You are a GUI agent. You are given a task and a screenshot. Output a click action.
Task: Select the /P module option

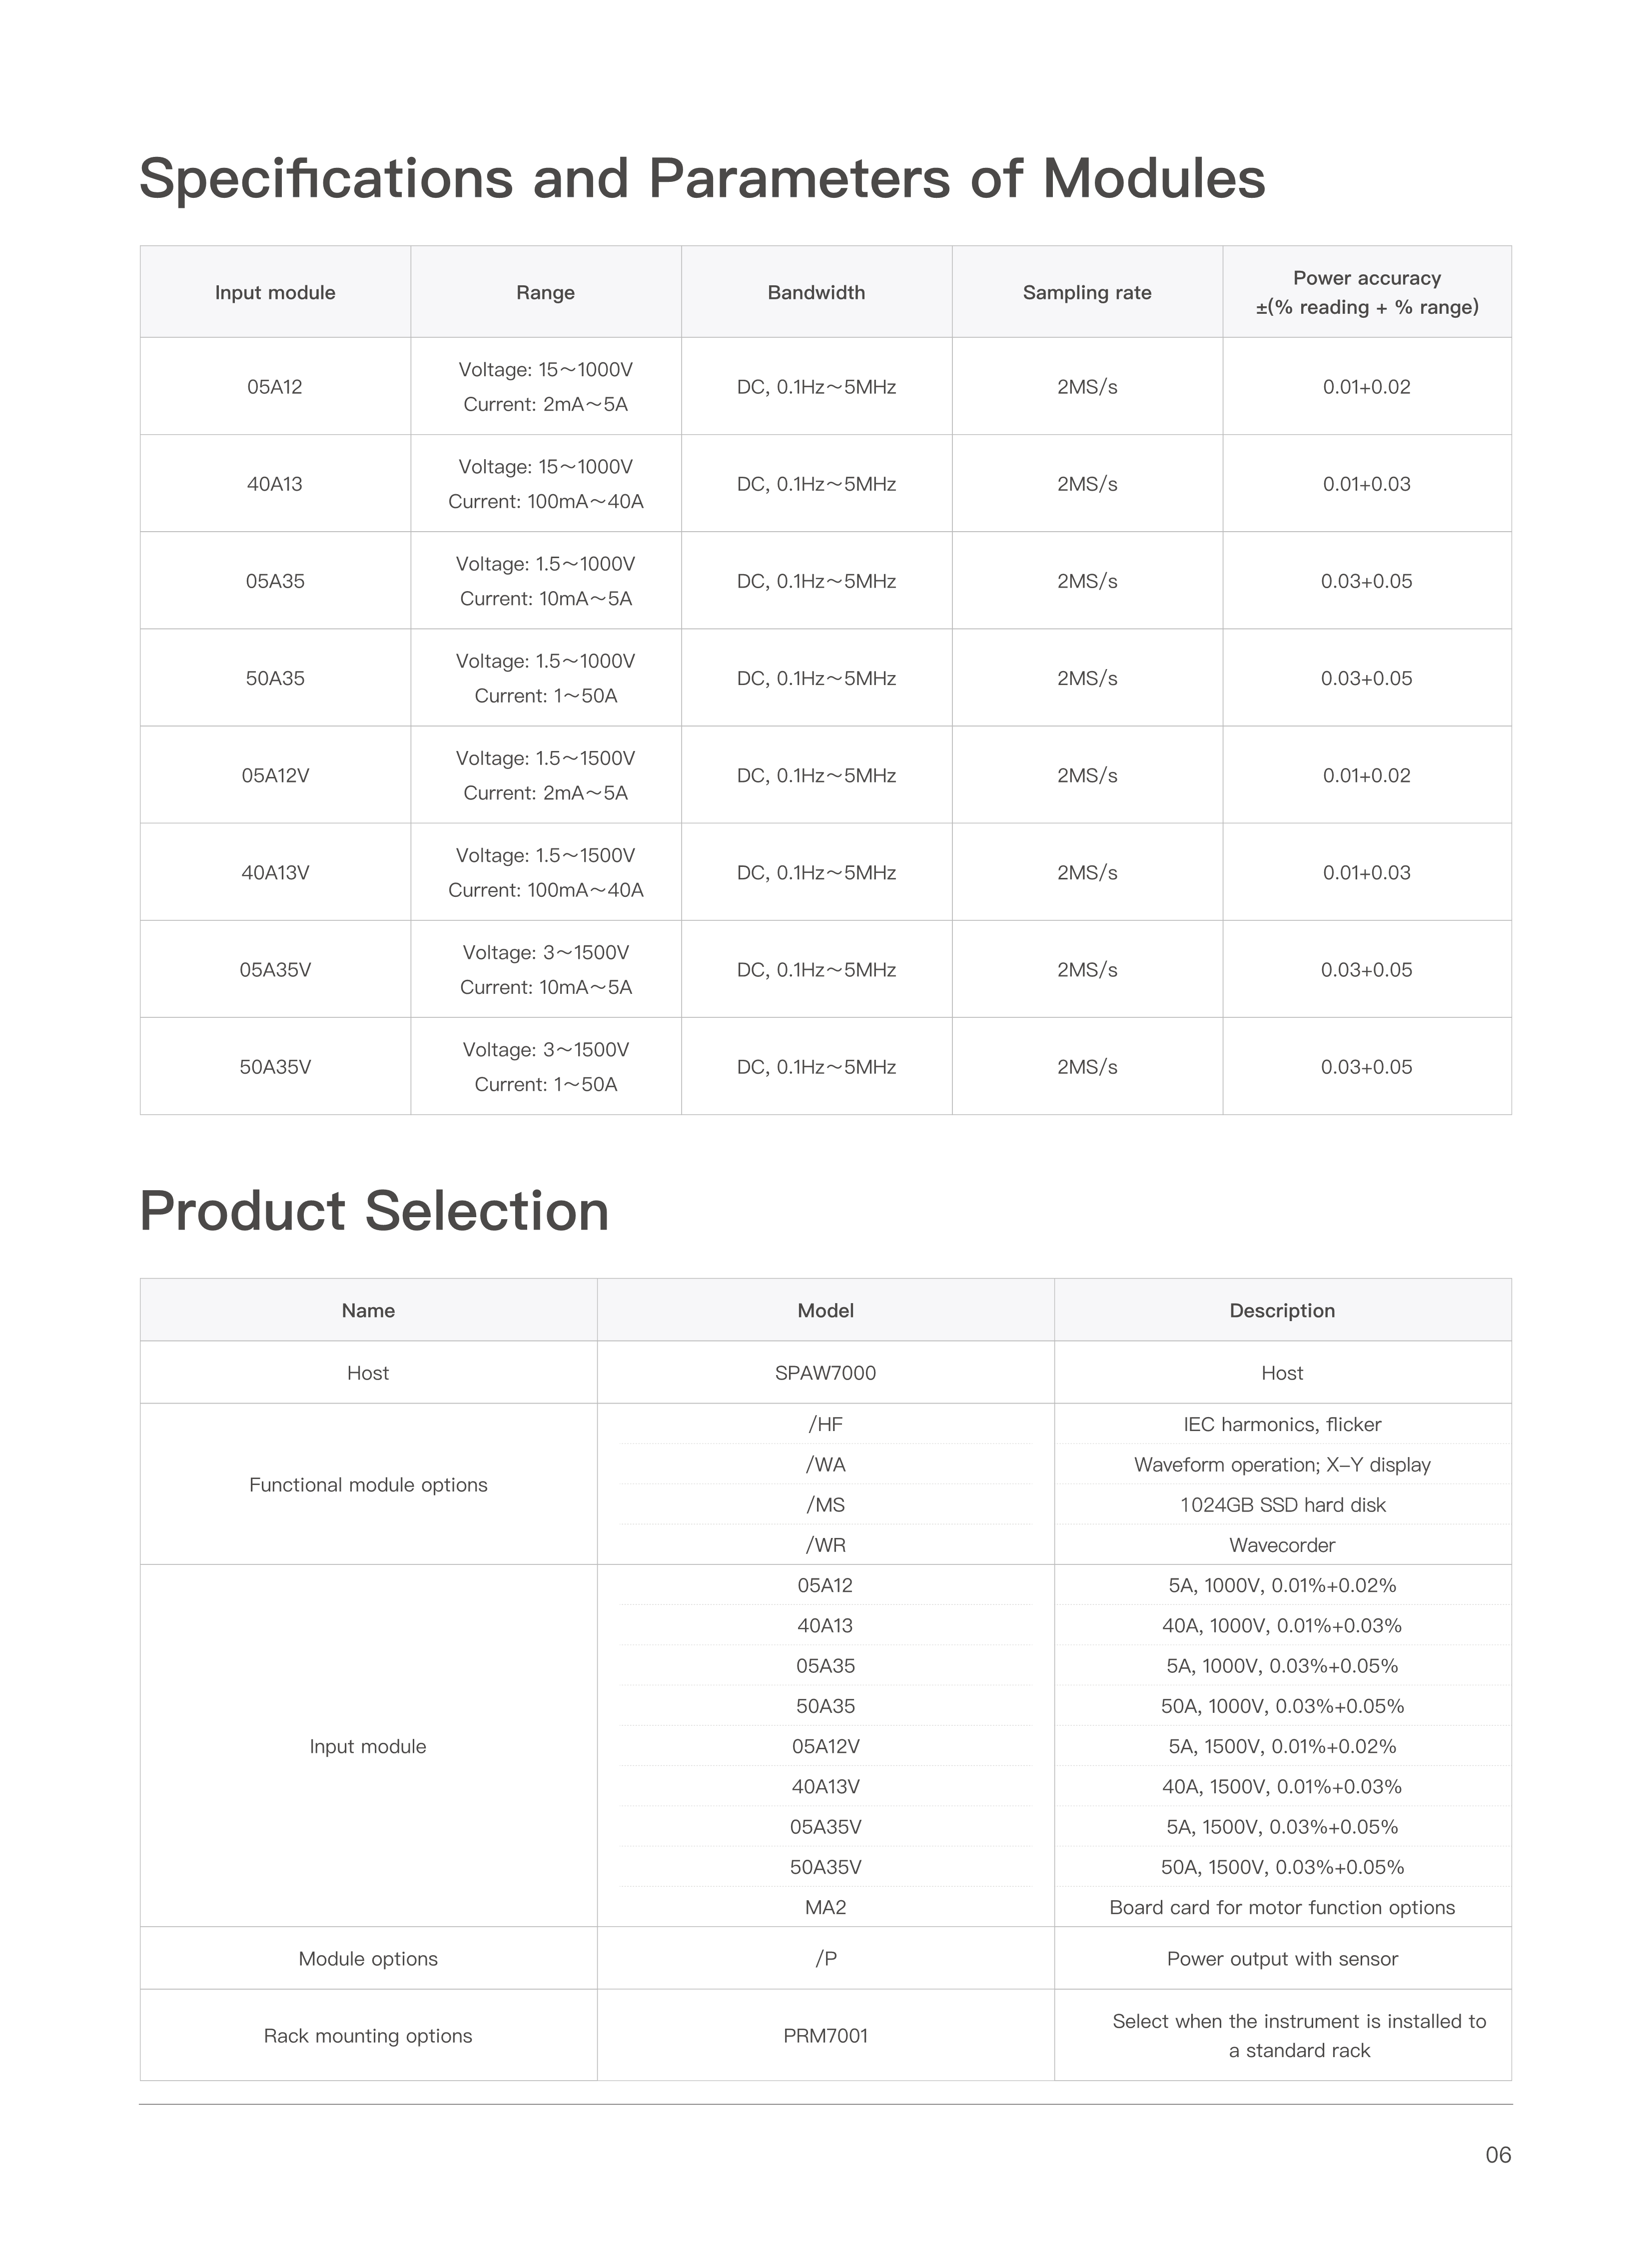(x=825, y=1958)
